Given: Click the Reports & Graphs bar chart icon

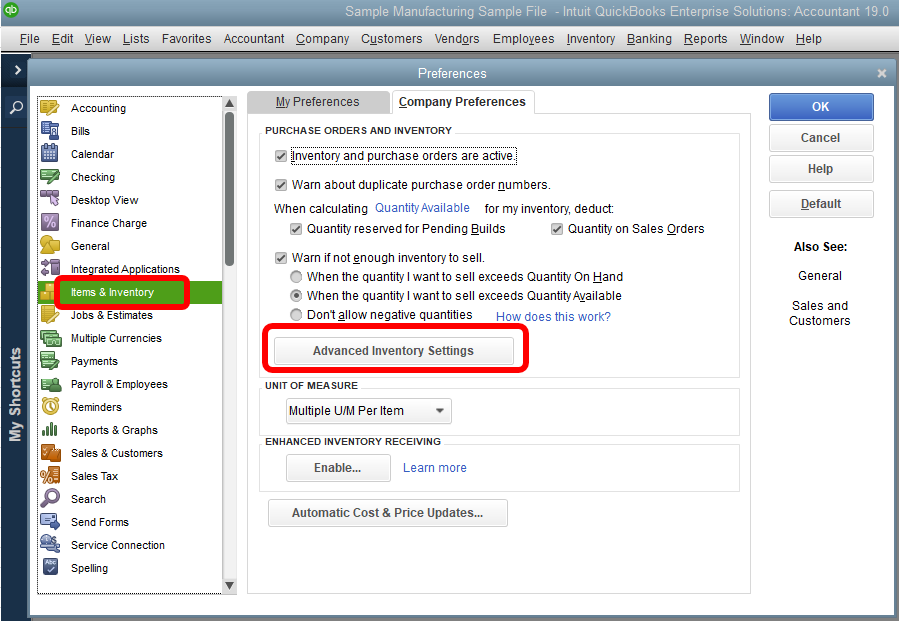Looking at the screenshot, I should (50, 429).
